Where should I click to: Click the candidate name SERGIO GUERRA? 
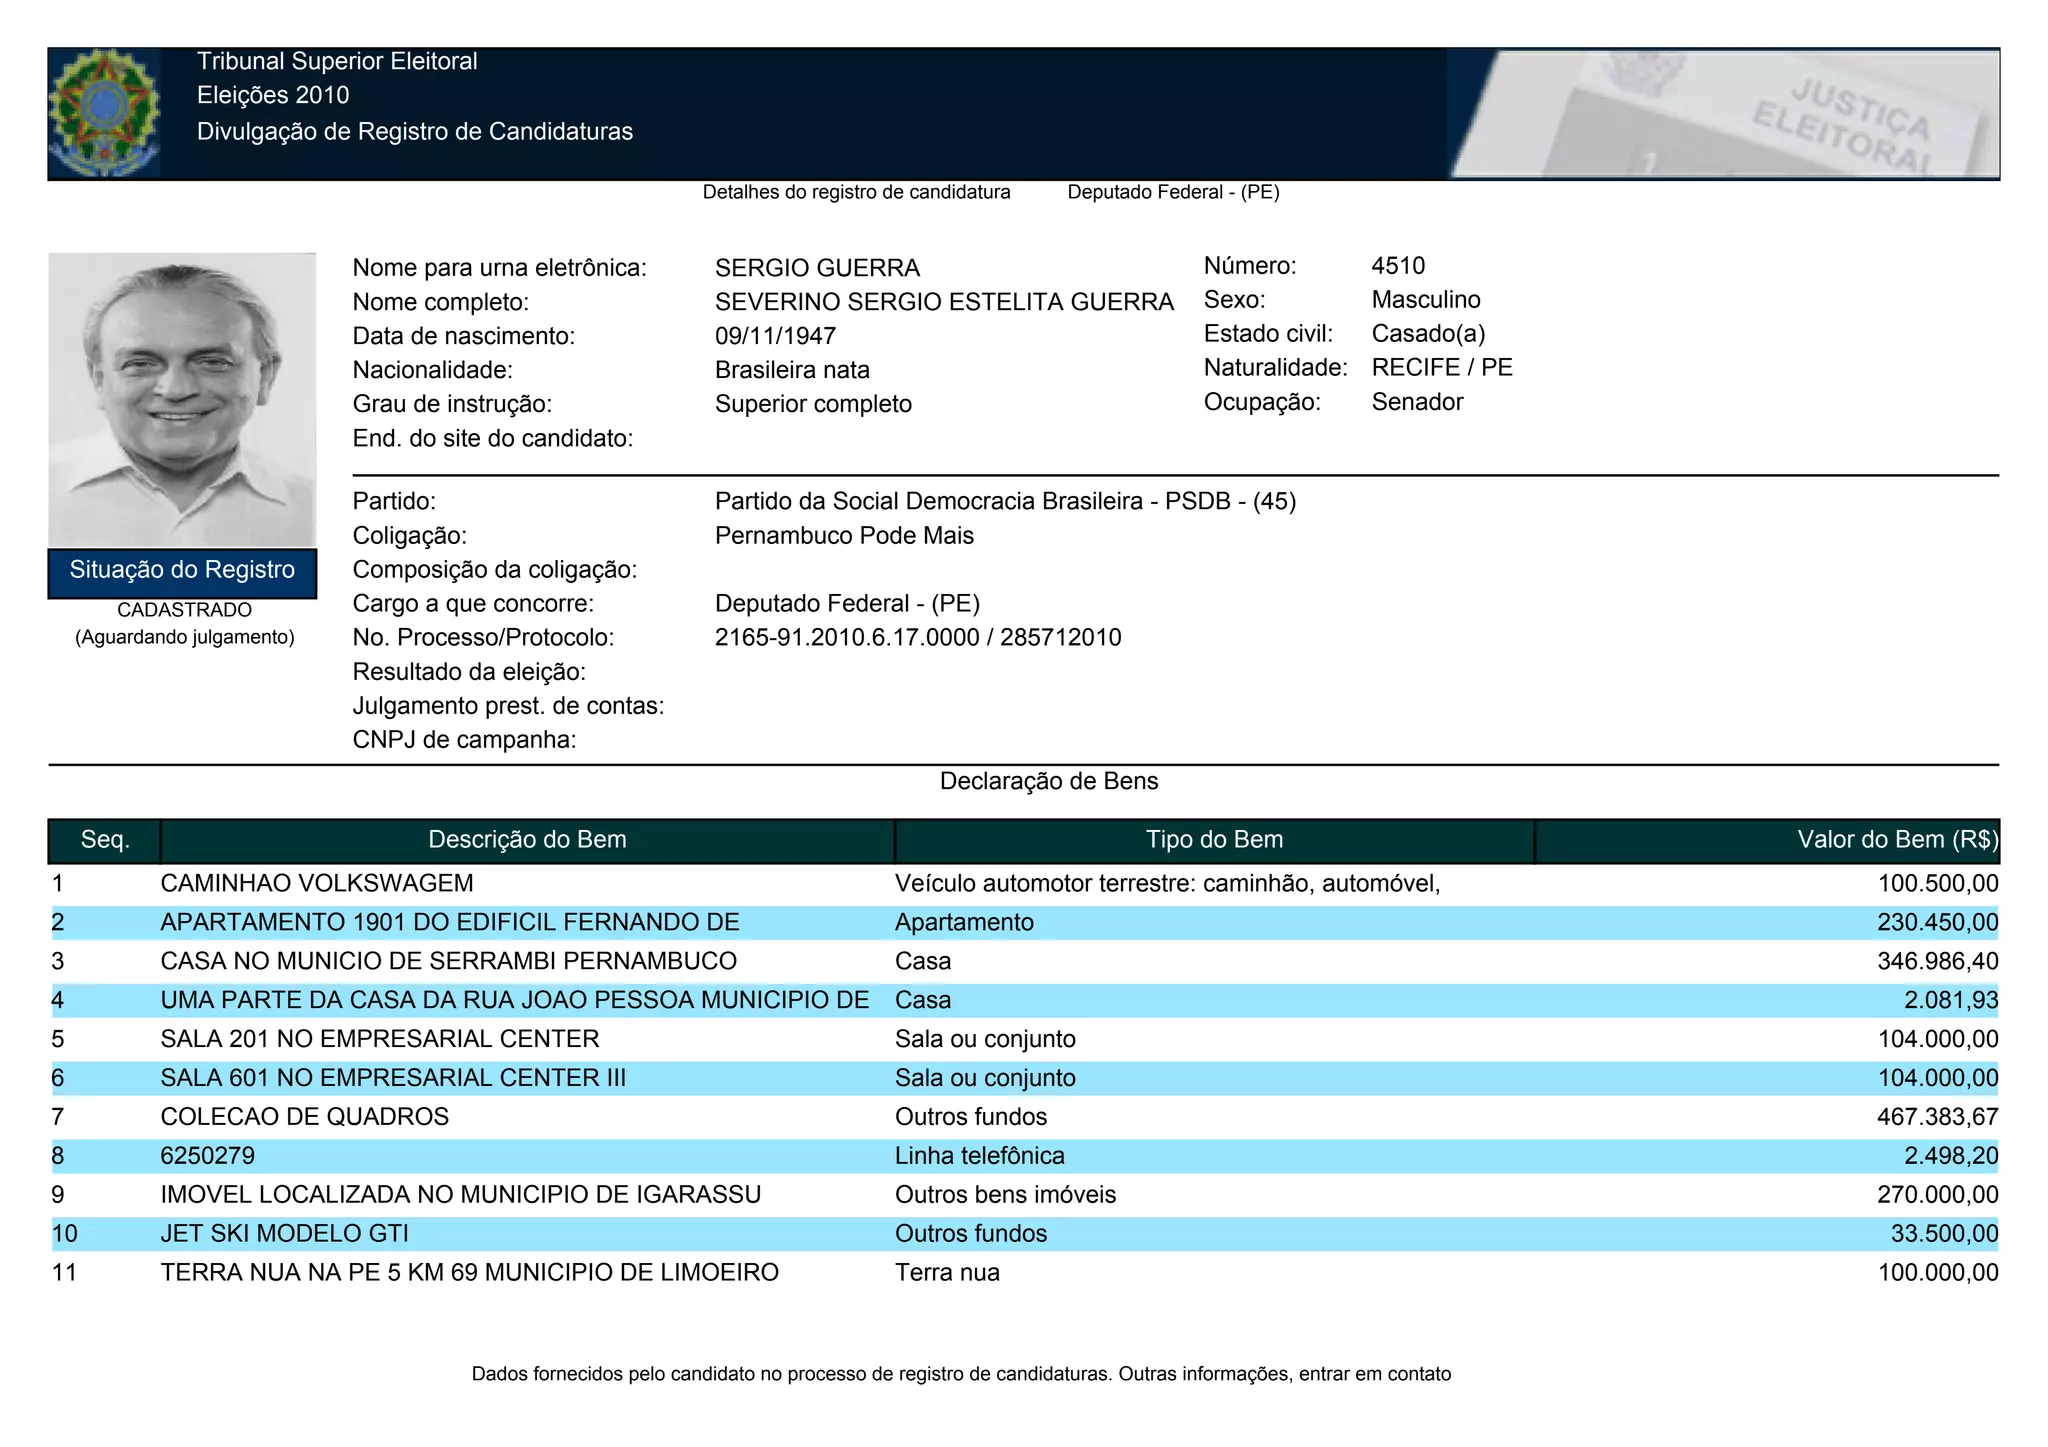pyautogui.click(x=817, y=268)
